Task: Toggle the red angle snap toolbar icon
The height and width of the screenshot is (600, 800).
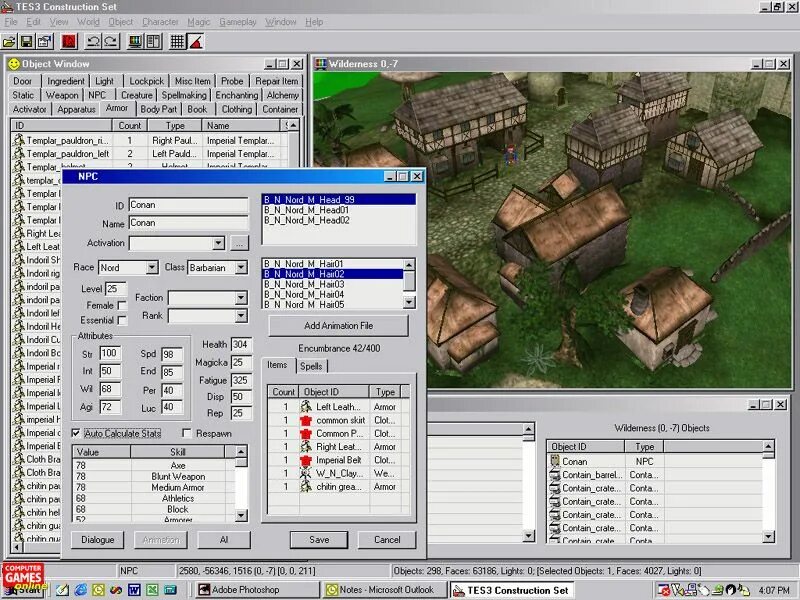Action: coord(196,42)
